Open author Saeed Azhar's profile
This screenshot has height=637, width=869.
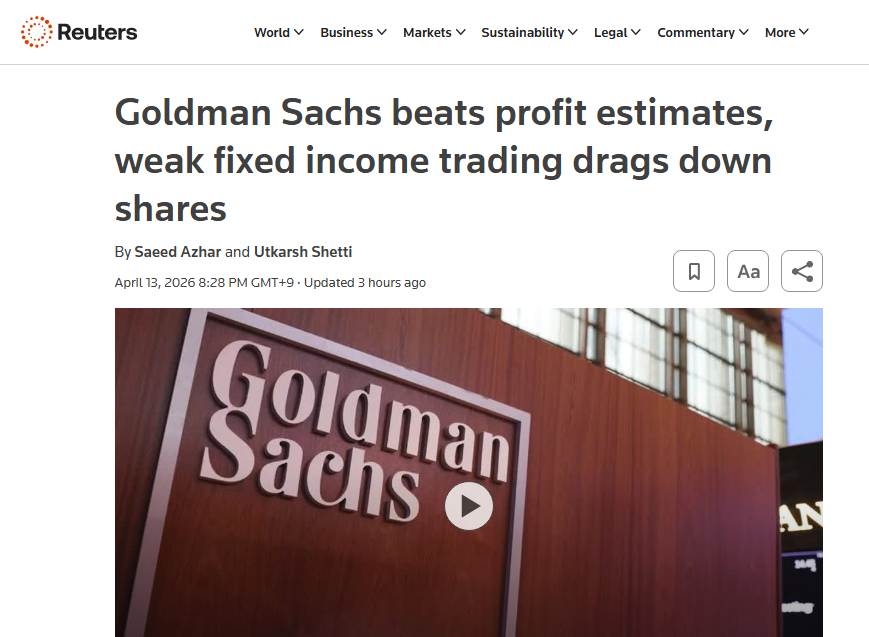177,252
